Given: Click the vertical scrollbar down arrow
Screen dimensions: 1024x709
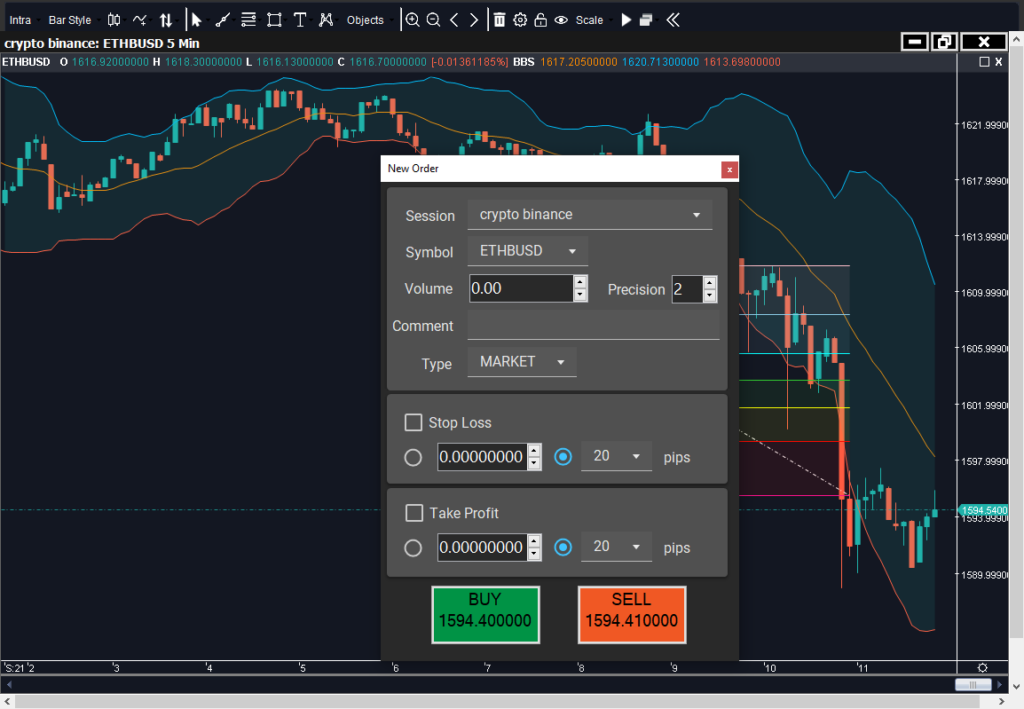Looking at the screenshot, I should (1016, 687).
